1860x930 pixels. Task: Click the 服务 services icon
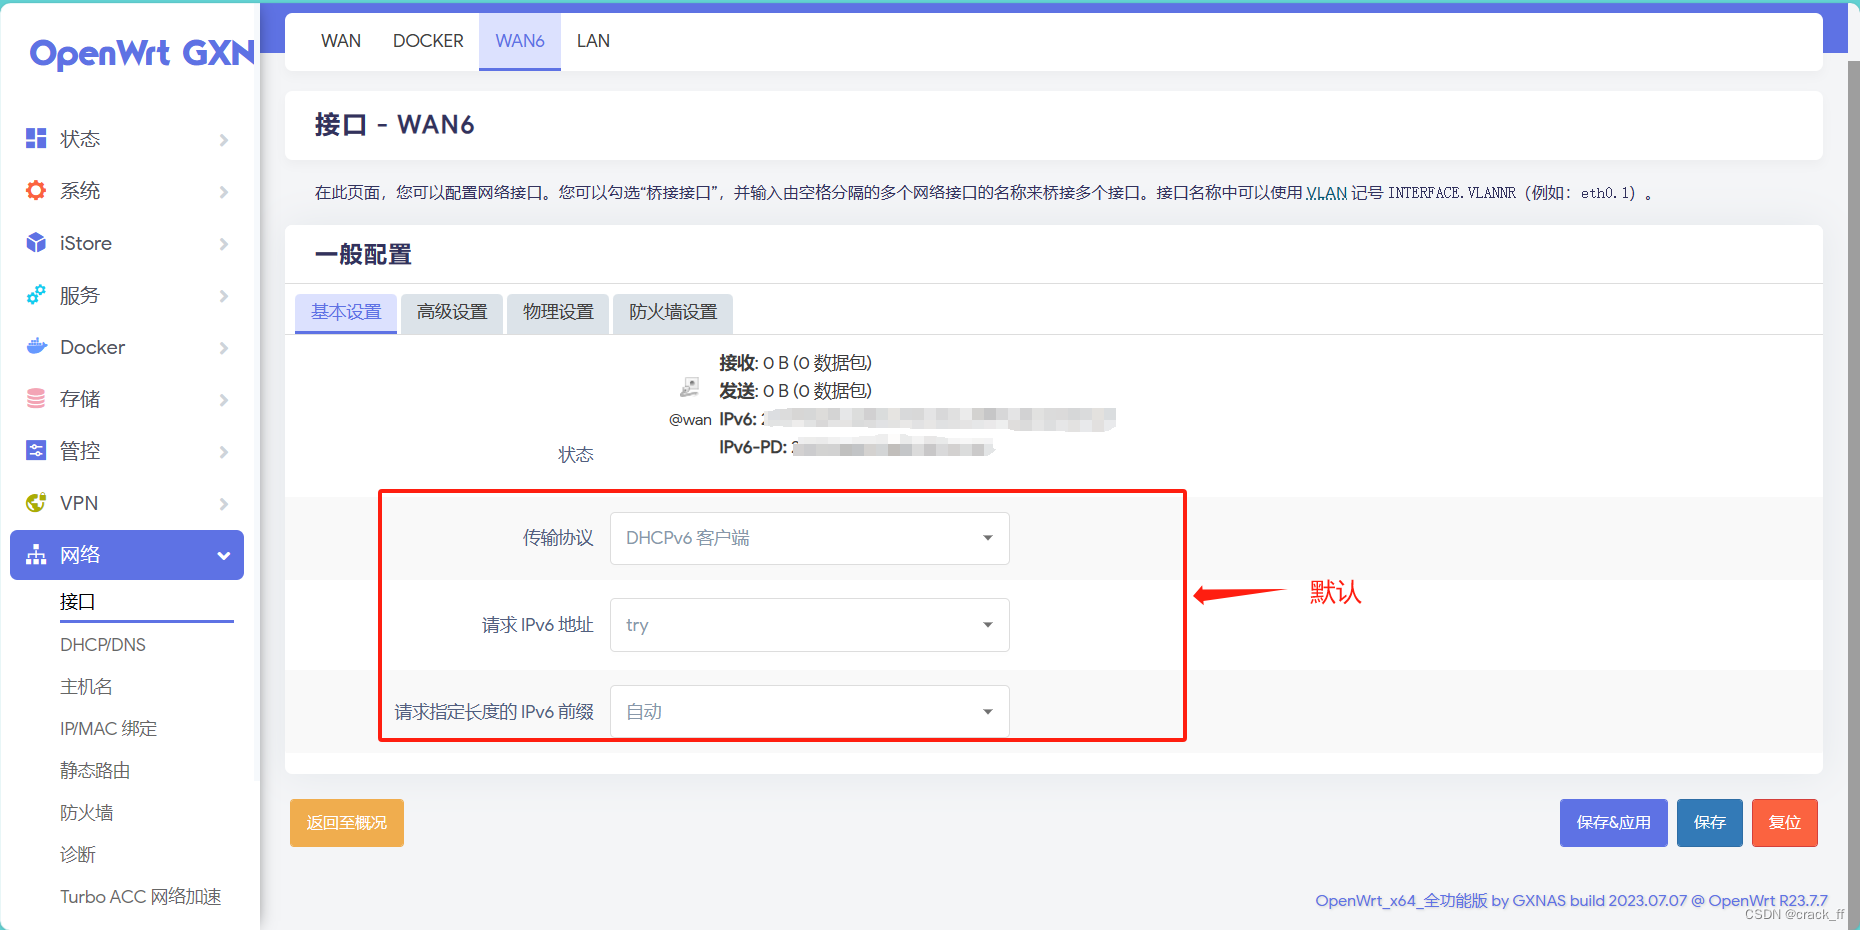click(36, 295)
